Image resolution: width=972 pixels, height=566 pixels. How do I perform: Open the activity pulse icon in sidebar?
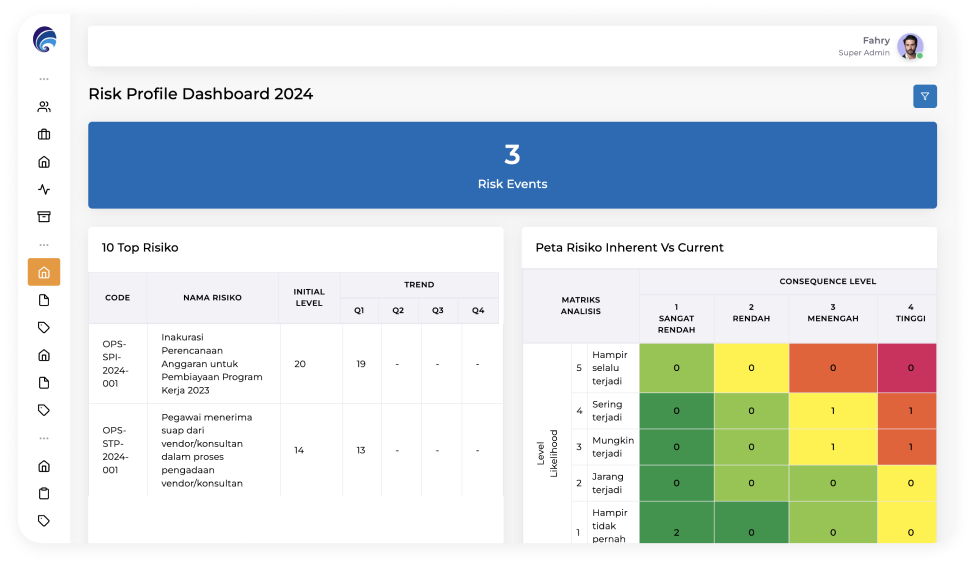(x=44, y=189)
